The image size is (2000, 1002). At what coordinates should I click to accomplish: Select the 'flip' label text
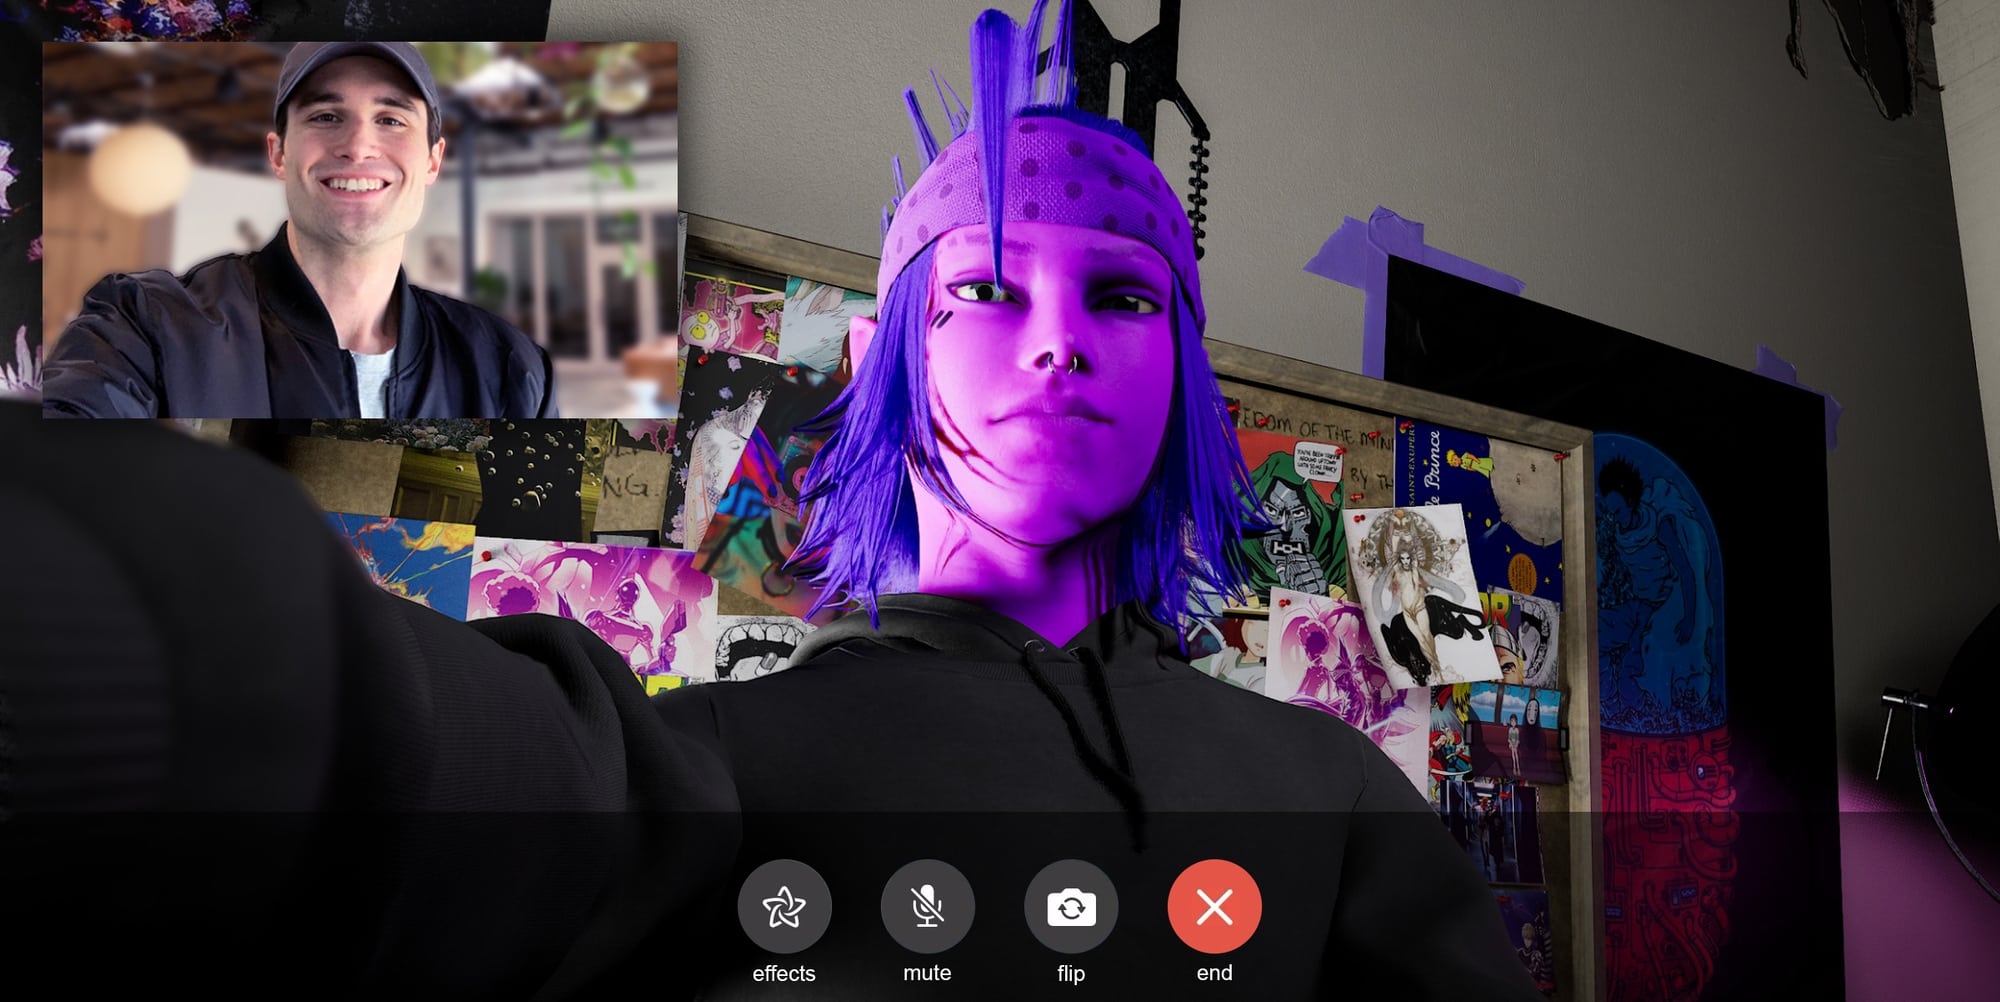(1071, 971)
